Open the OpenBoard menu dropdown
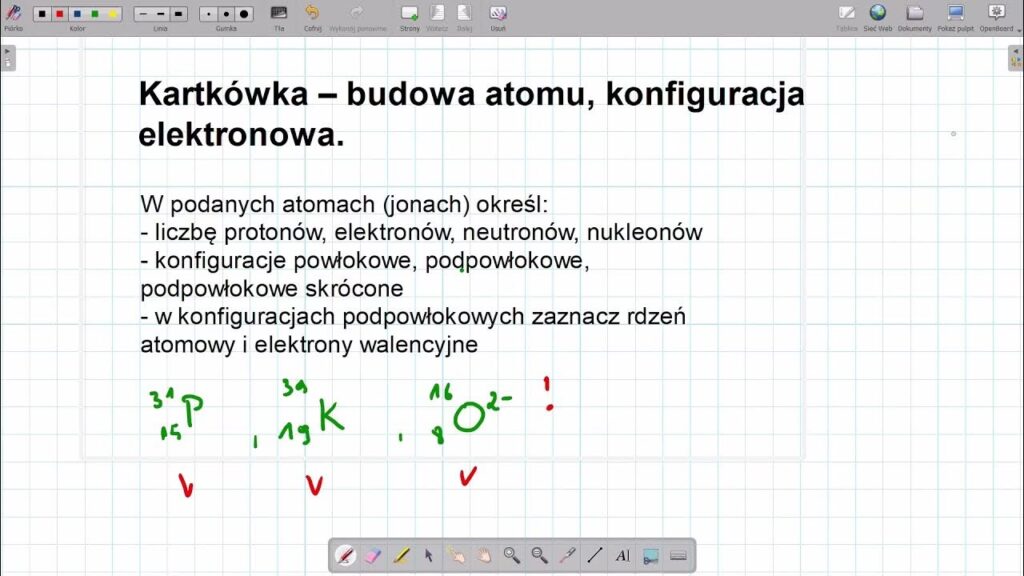The height and width of the screenshot is (576, 1024). click(x=996, y=14)
